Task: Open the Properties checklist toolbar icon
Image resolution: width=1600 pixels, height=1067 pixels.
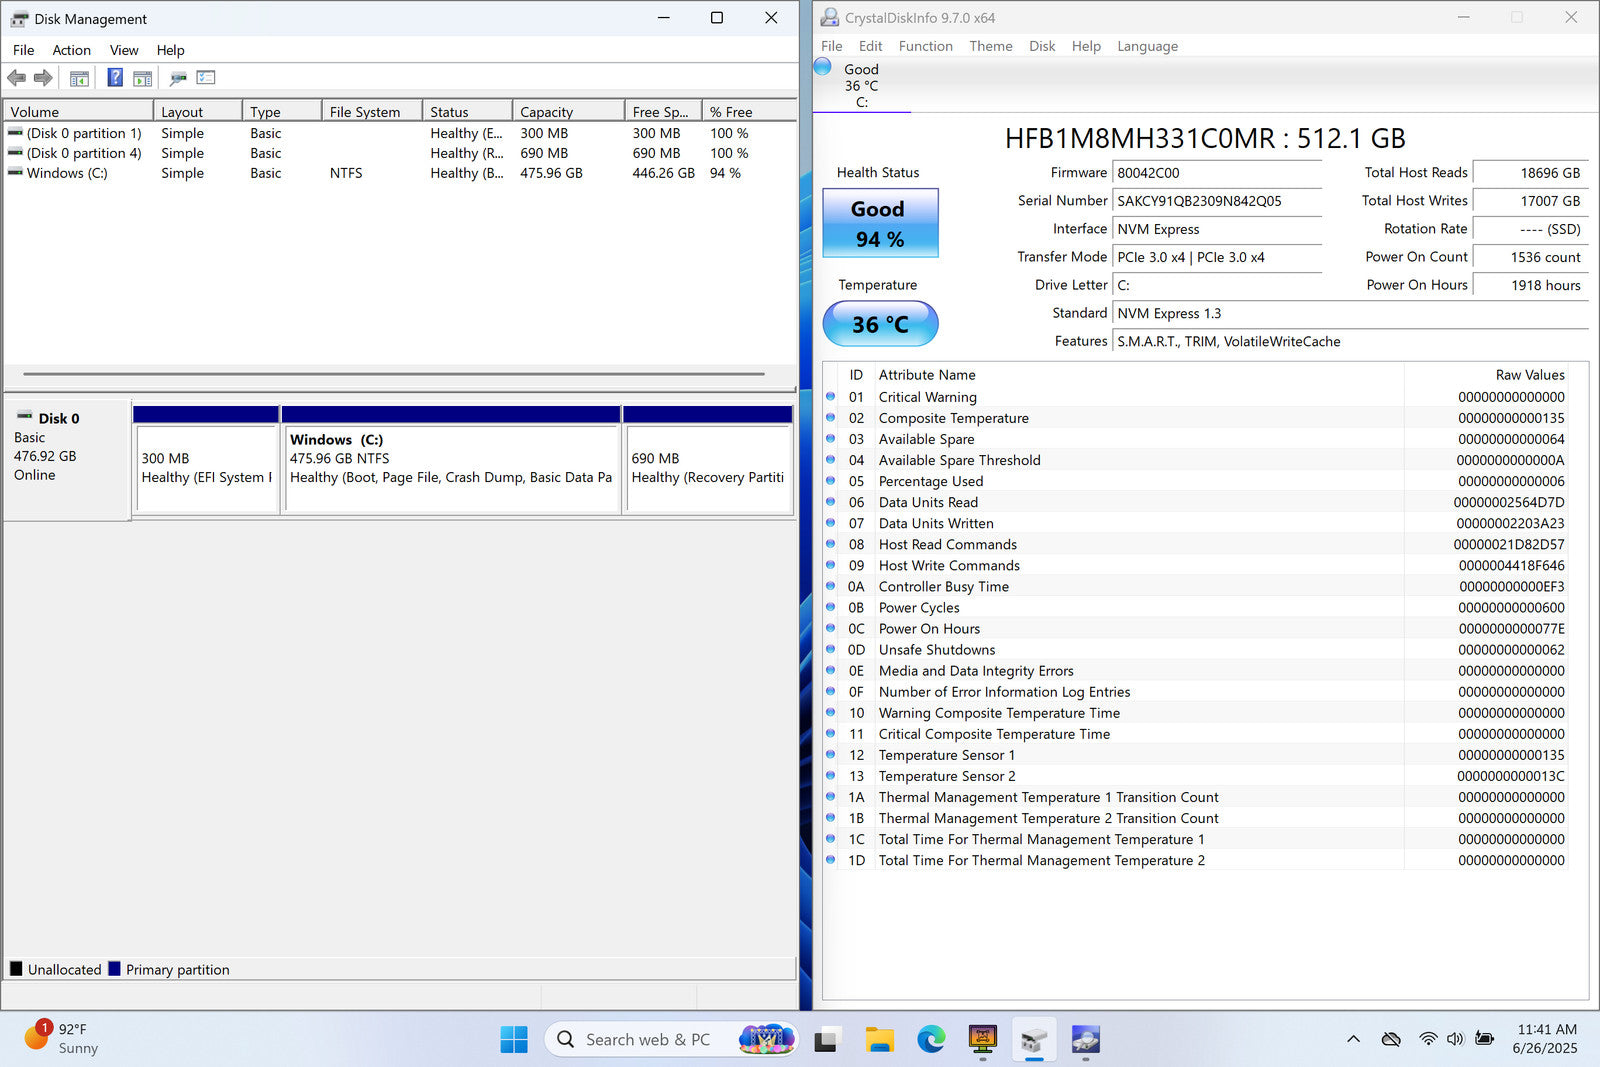Action: coord(206,78)
